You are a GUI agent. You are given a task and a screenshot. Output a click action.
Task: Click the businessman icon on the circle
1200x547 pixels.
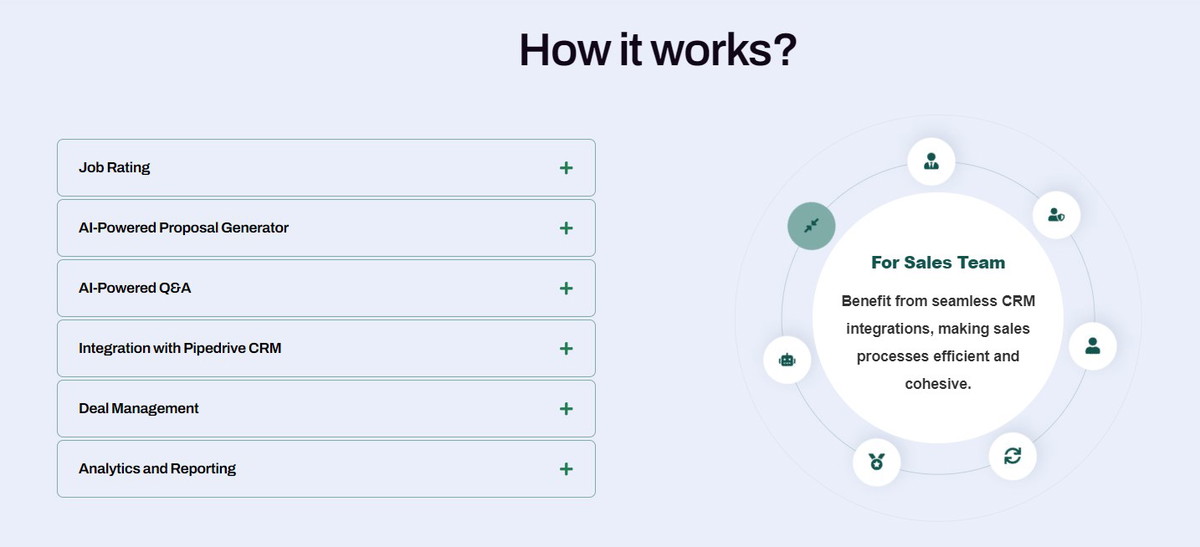pyautogui.click(x=931, y=161)
